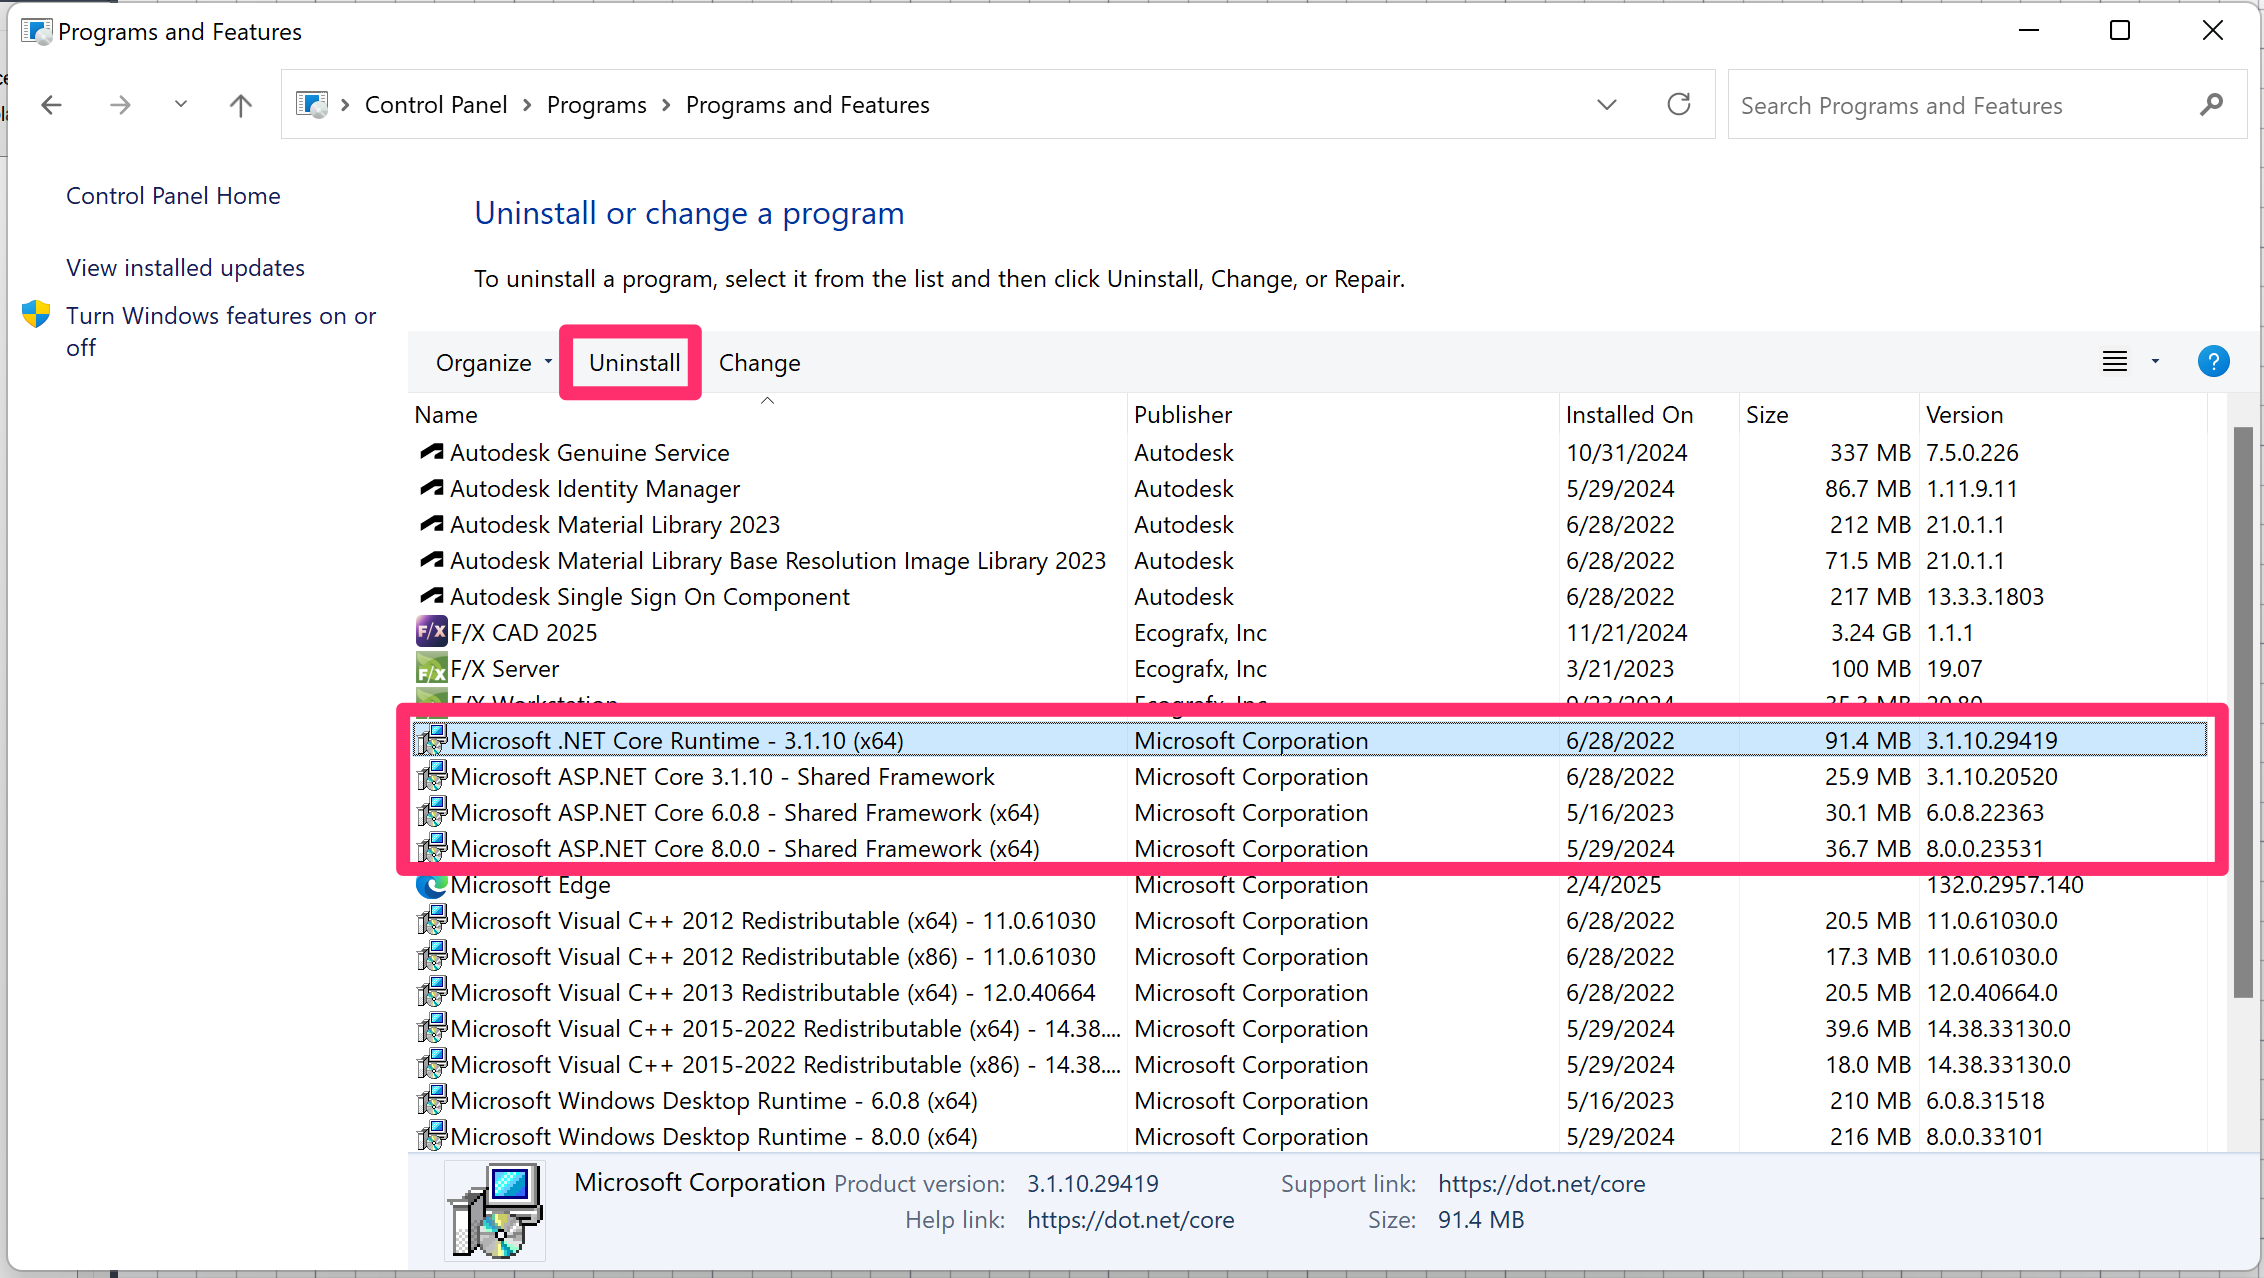
Task: Select Microsoft ASP.NET Core 8.0.0 Shared Framework
Action: (1309, 849)
